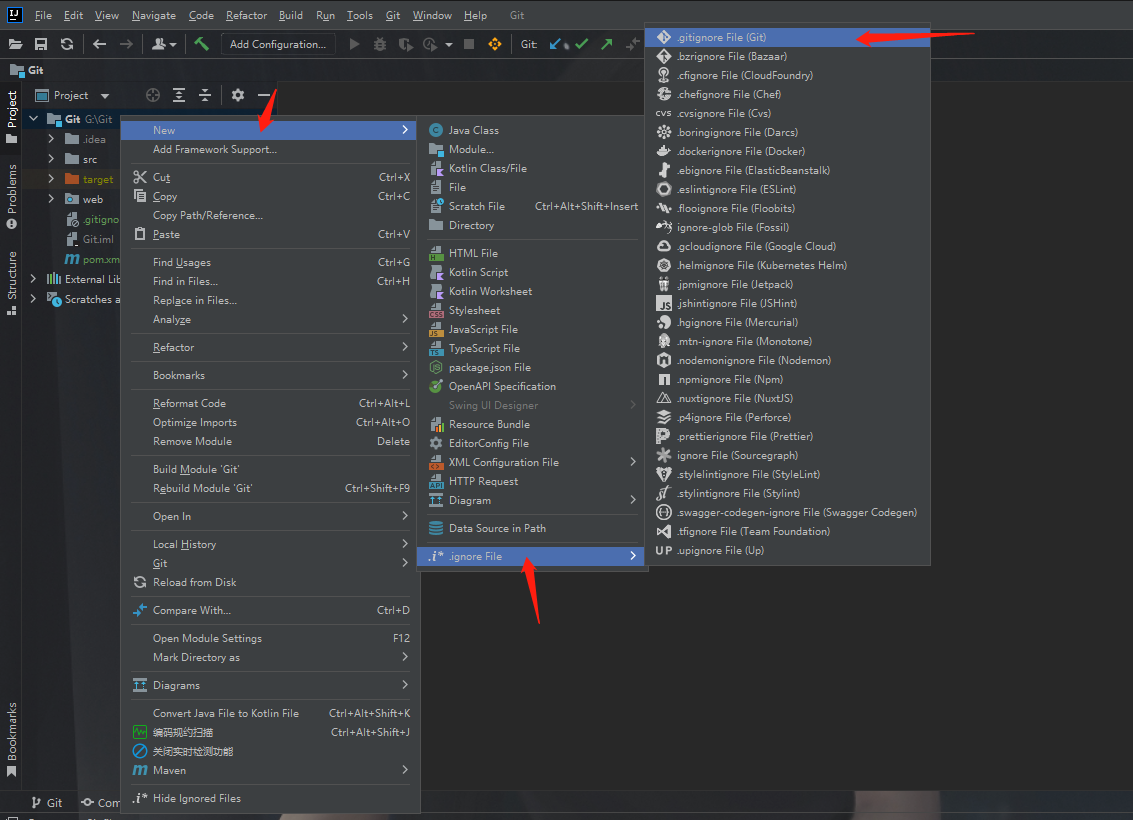1133x820 pixels.
Task: Click the Open folder toolbar icon
Action: (15, 44)
